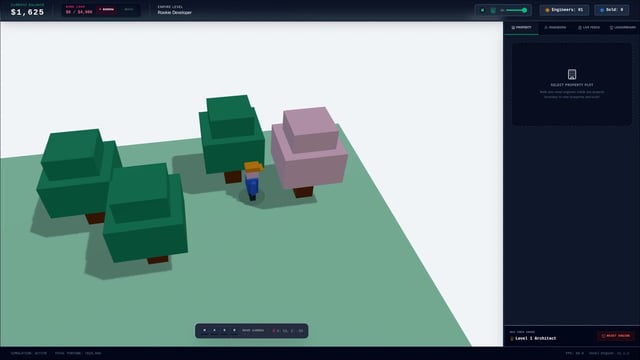Click the round green sound icon
The height and width of the screenshot is (360, 640).
click(x=482, y=10)
